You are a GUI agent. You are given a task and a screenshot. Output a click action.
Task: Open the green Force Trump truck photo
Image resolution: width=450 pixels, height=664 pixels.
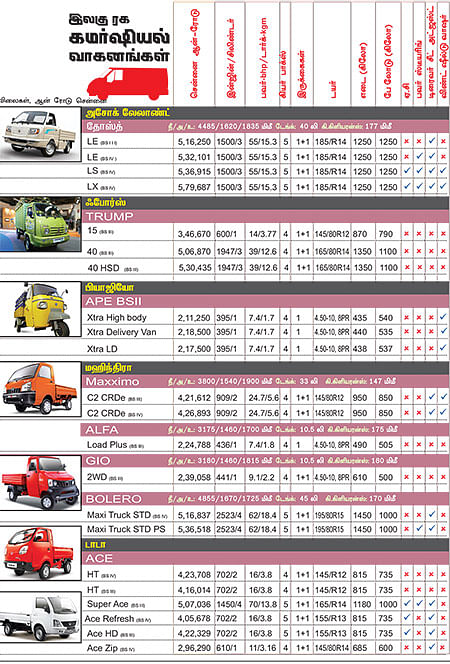coord(40,224)
